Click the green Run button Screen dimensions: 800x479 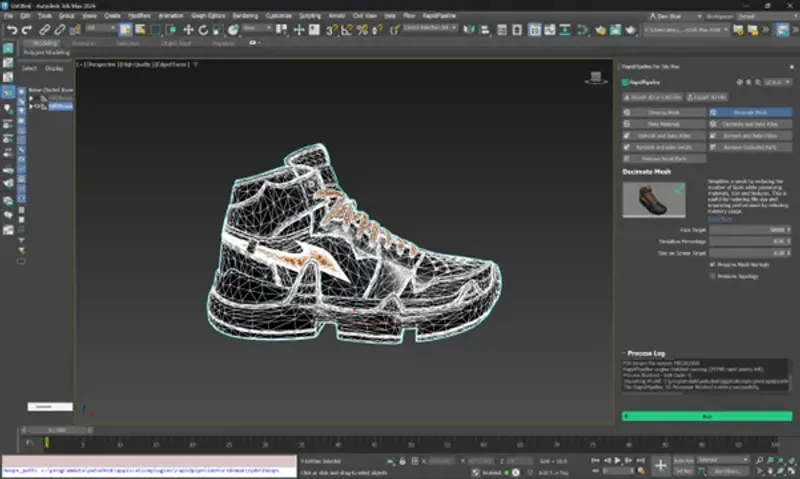(707, 416)
